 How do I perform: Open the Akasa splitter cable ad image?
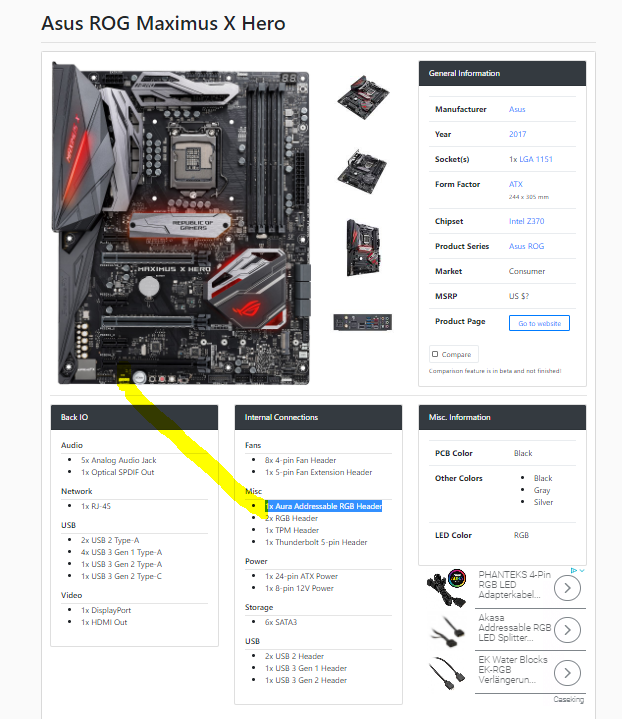(446, 631)
